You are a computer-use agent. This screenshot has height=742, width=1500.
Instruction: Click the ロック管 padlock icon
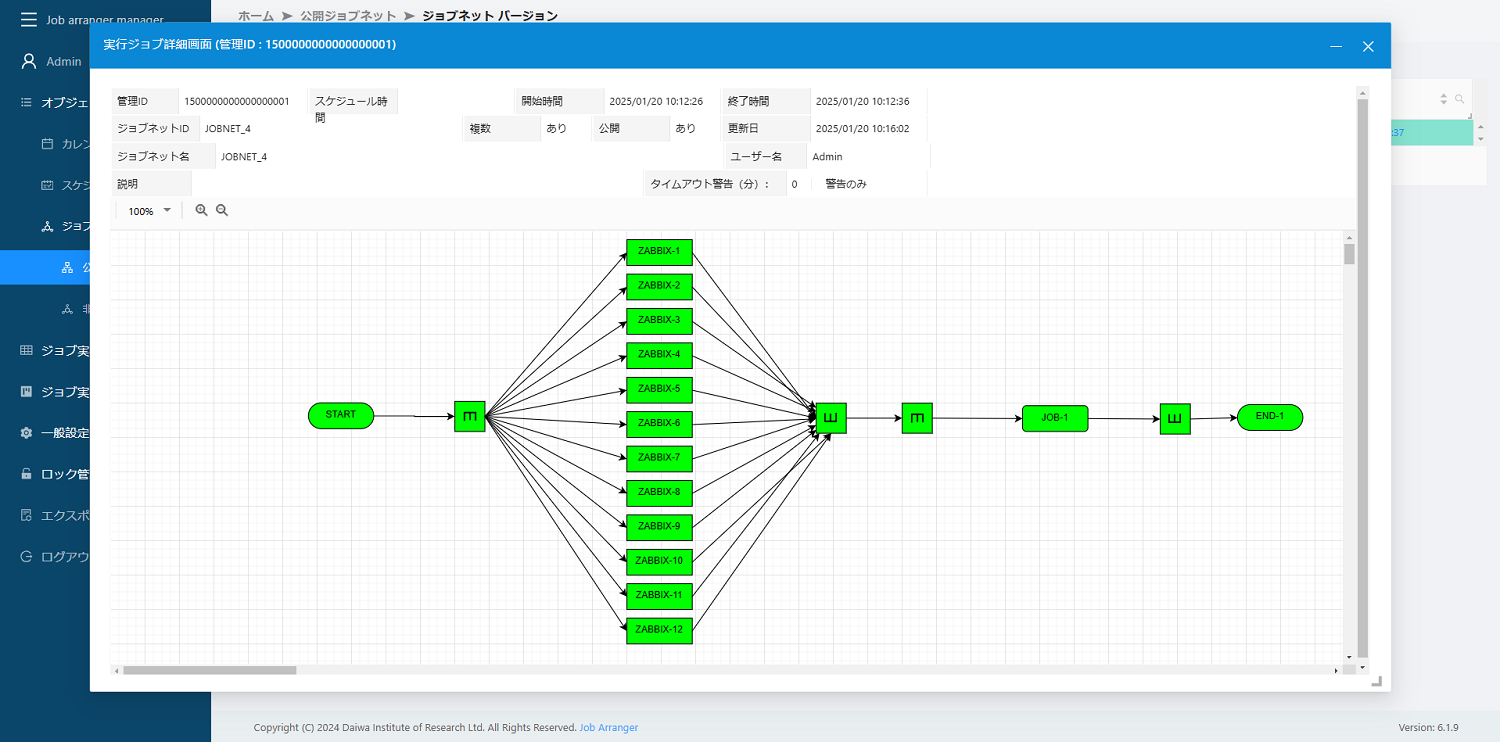[x=27, y=474]
